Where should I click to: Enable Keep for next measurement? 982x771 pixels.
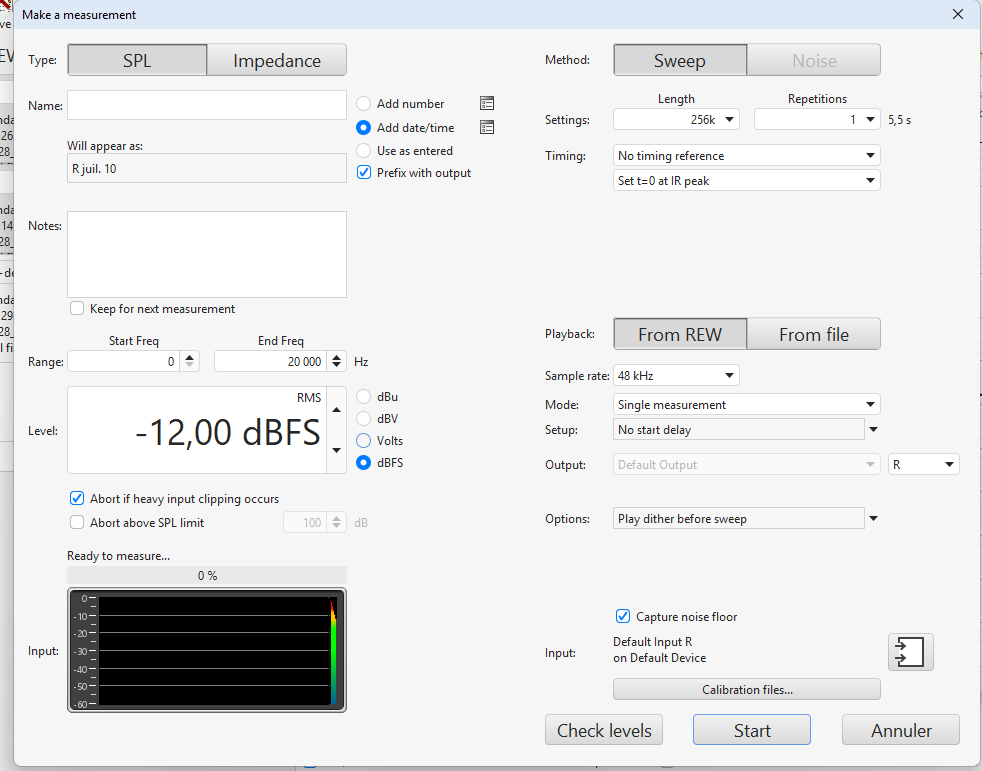(77, 309)
